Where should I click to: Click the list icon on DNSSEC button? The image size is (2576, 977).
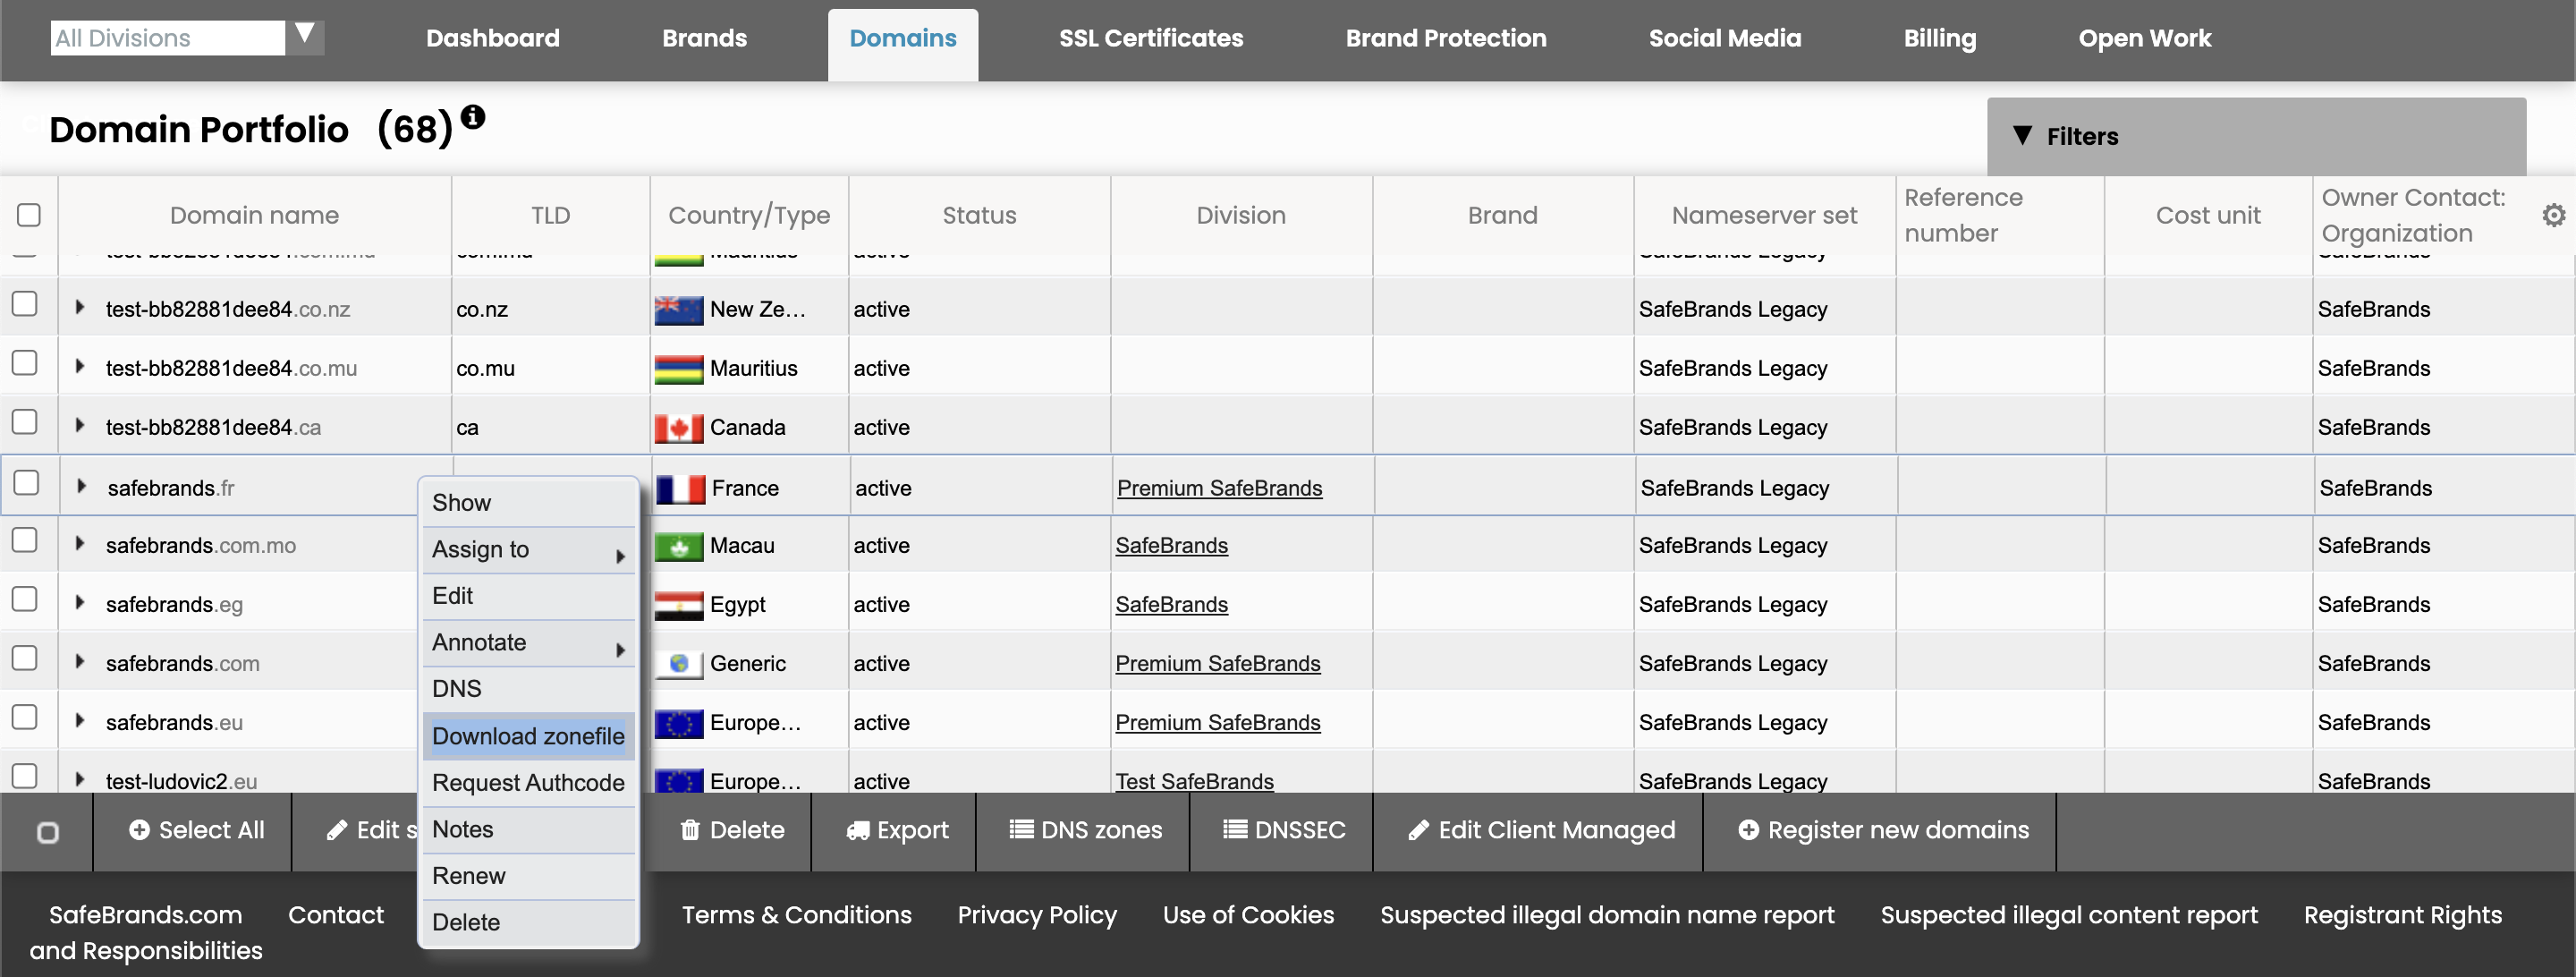click(x=1235, y=829)
